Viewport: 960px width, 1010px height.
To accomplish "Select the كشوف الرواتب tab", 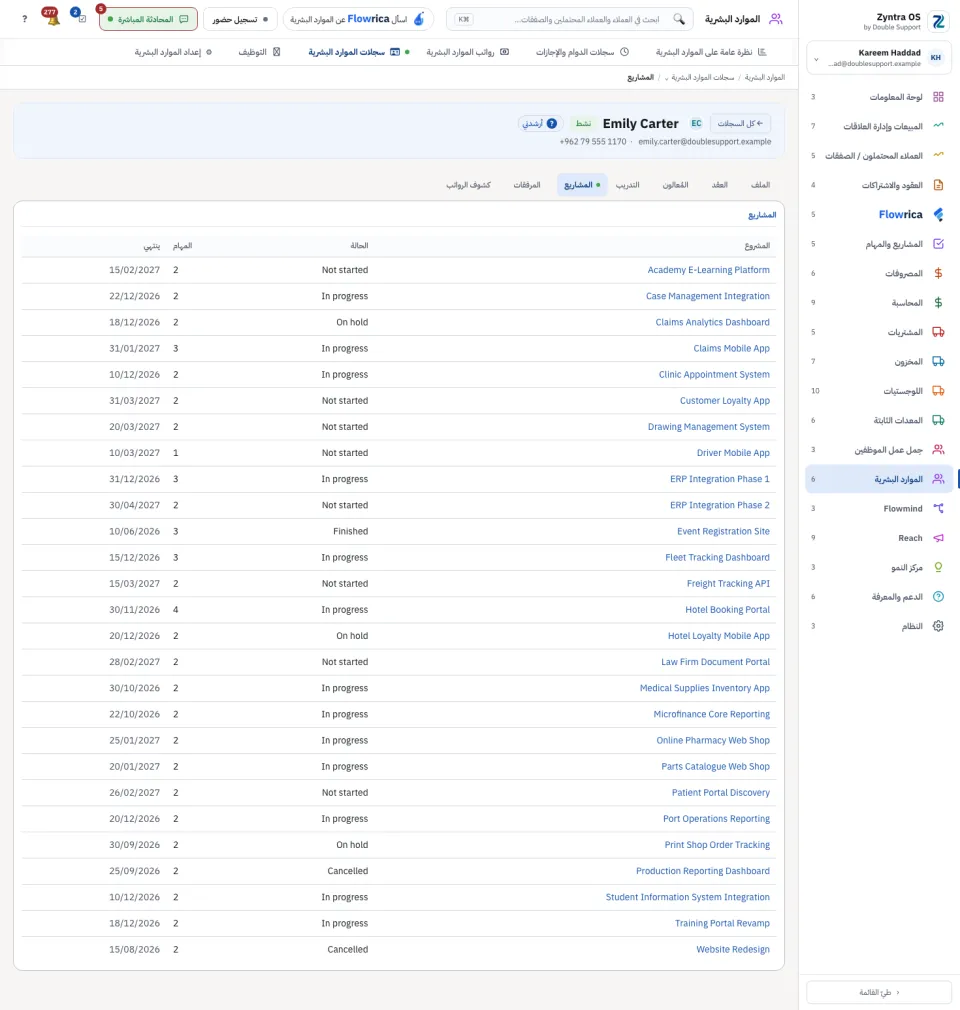I will (x=468, y=185).
